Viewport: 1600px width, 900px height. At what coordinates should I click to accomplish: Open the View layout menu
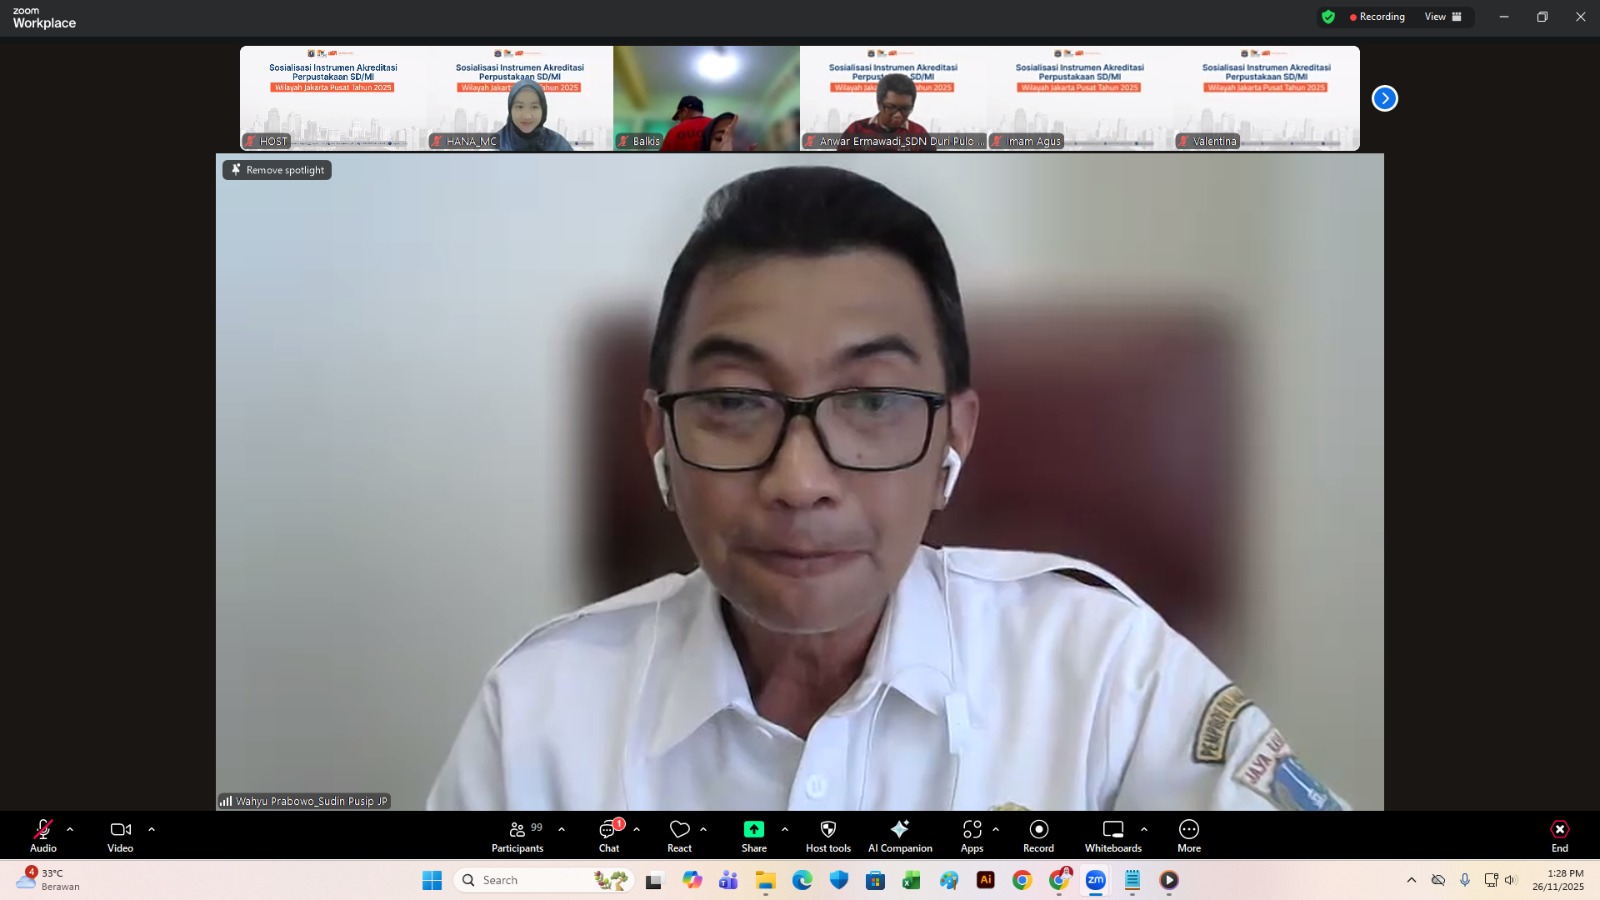click(1443, 17)
